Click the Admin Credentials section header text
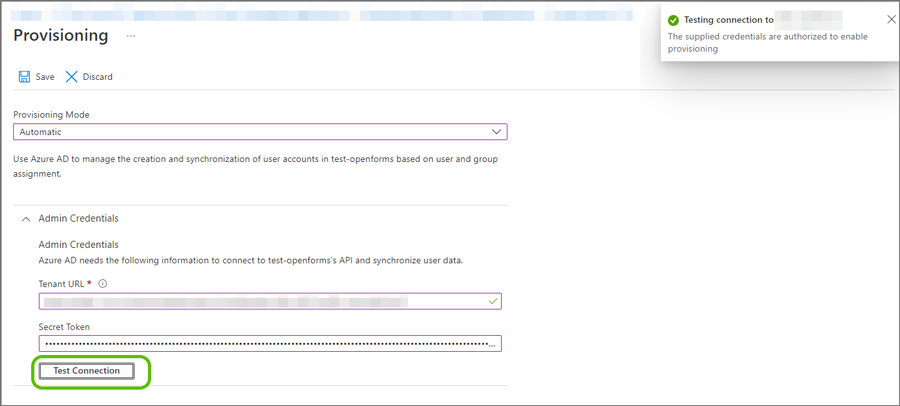This screenshot has width=900, height=406. pyautogui.click(x=78, y=218)
